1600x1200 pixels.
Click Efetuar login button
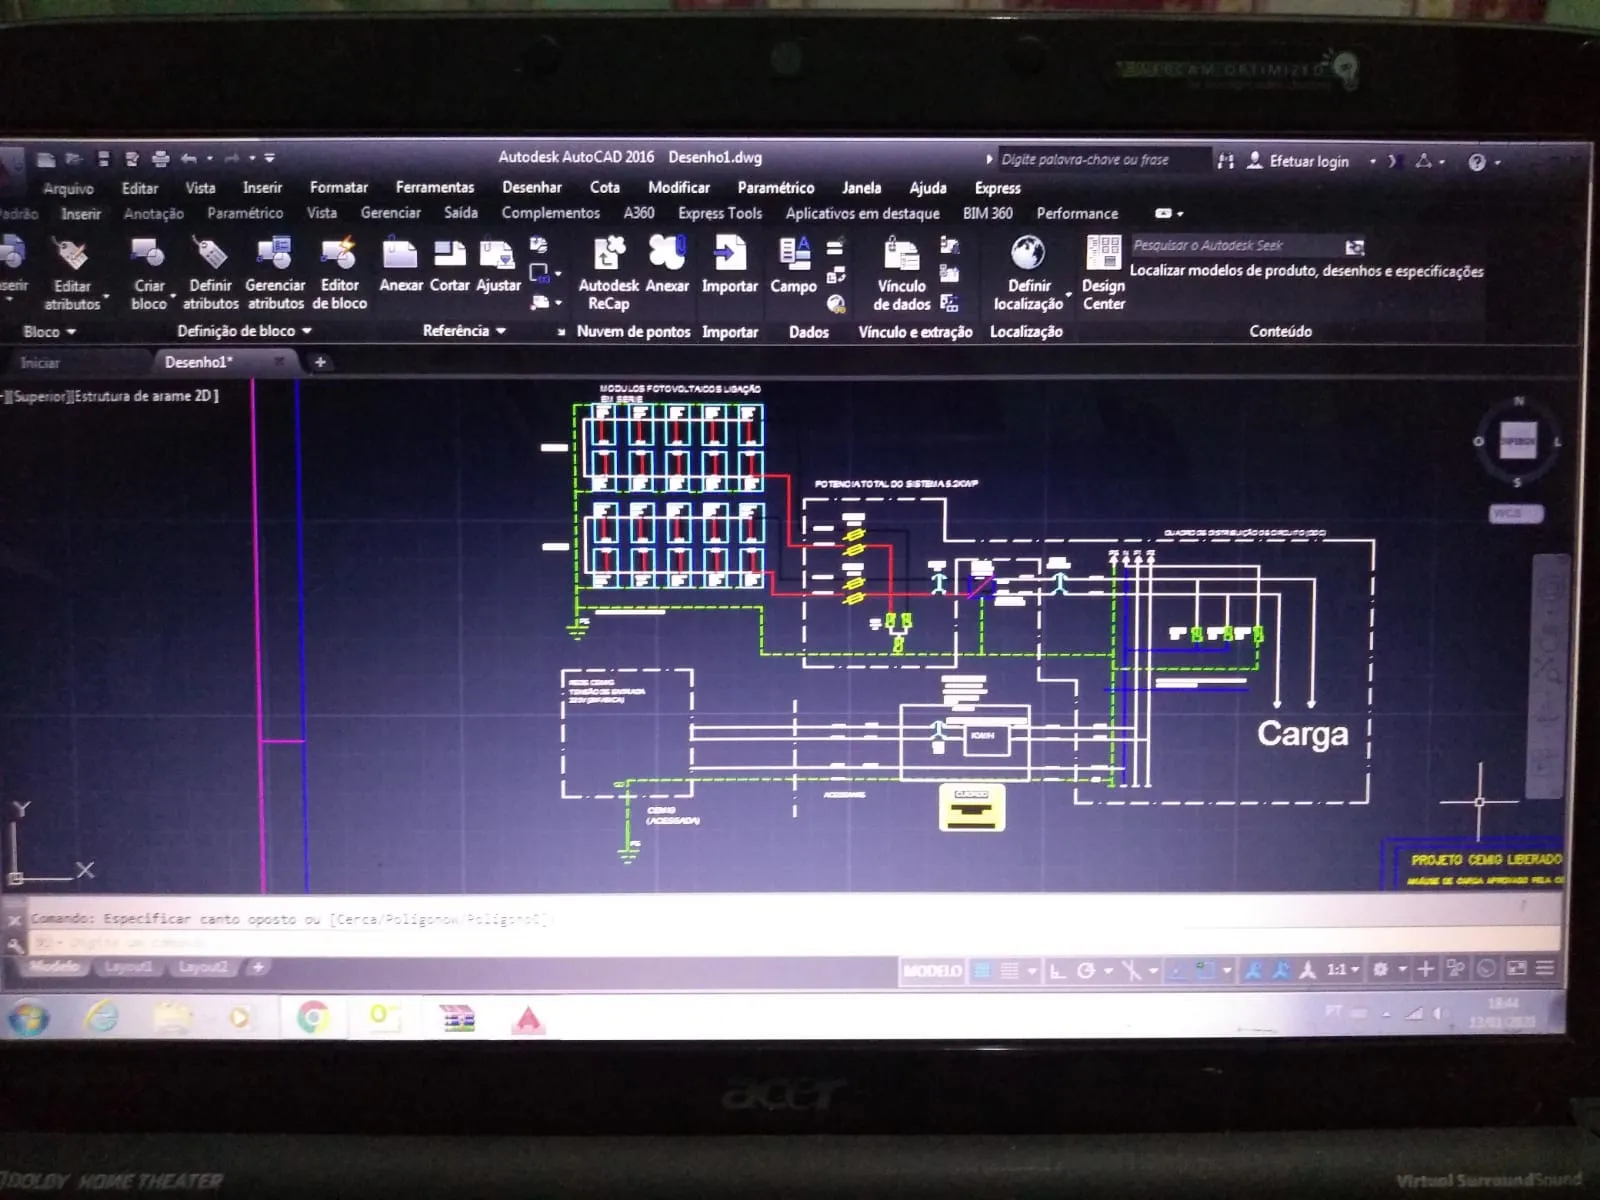(1308, 161)
